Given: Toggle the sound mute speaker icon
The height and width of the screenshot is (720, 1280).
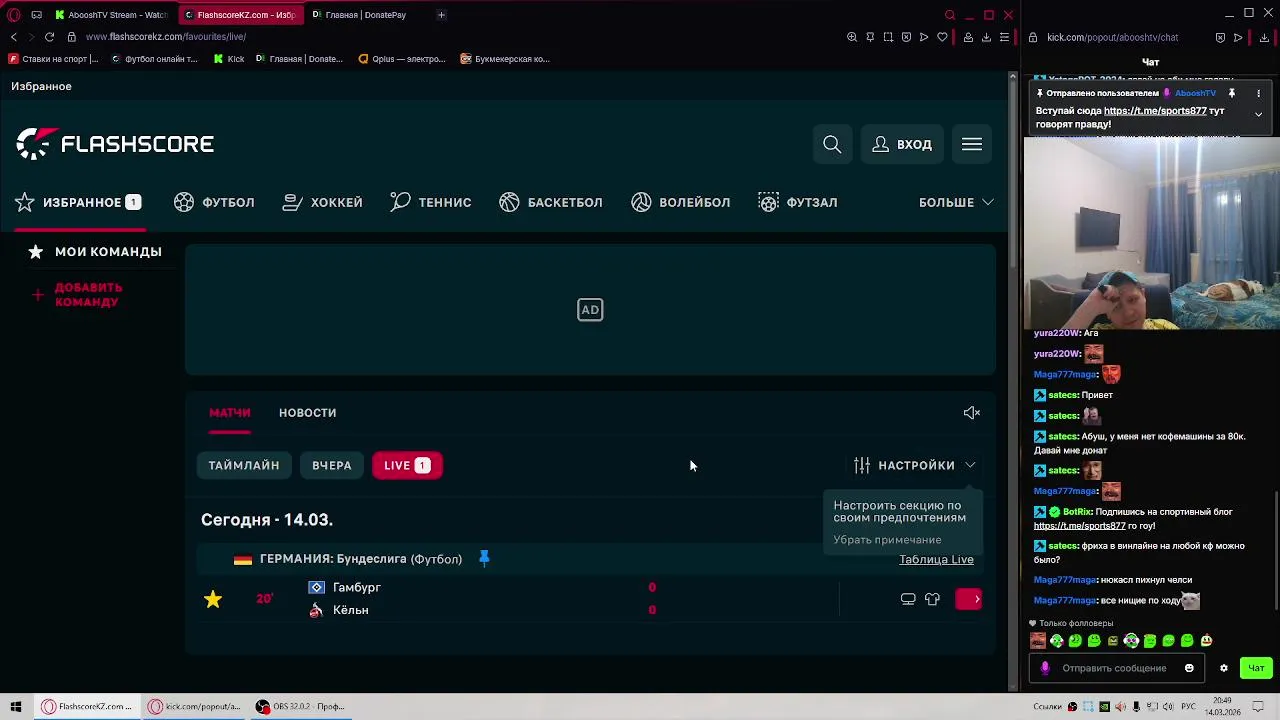Looking at the screenshot, I should [x=971, y=413].
